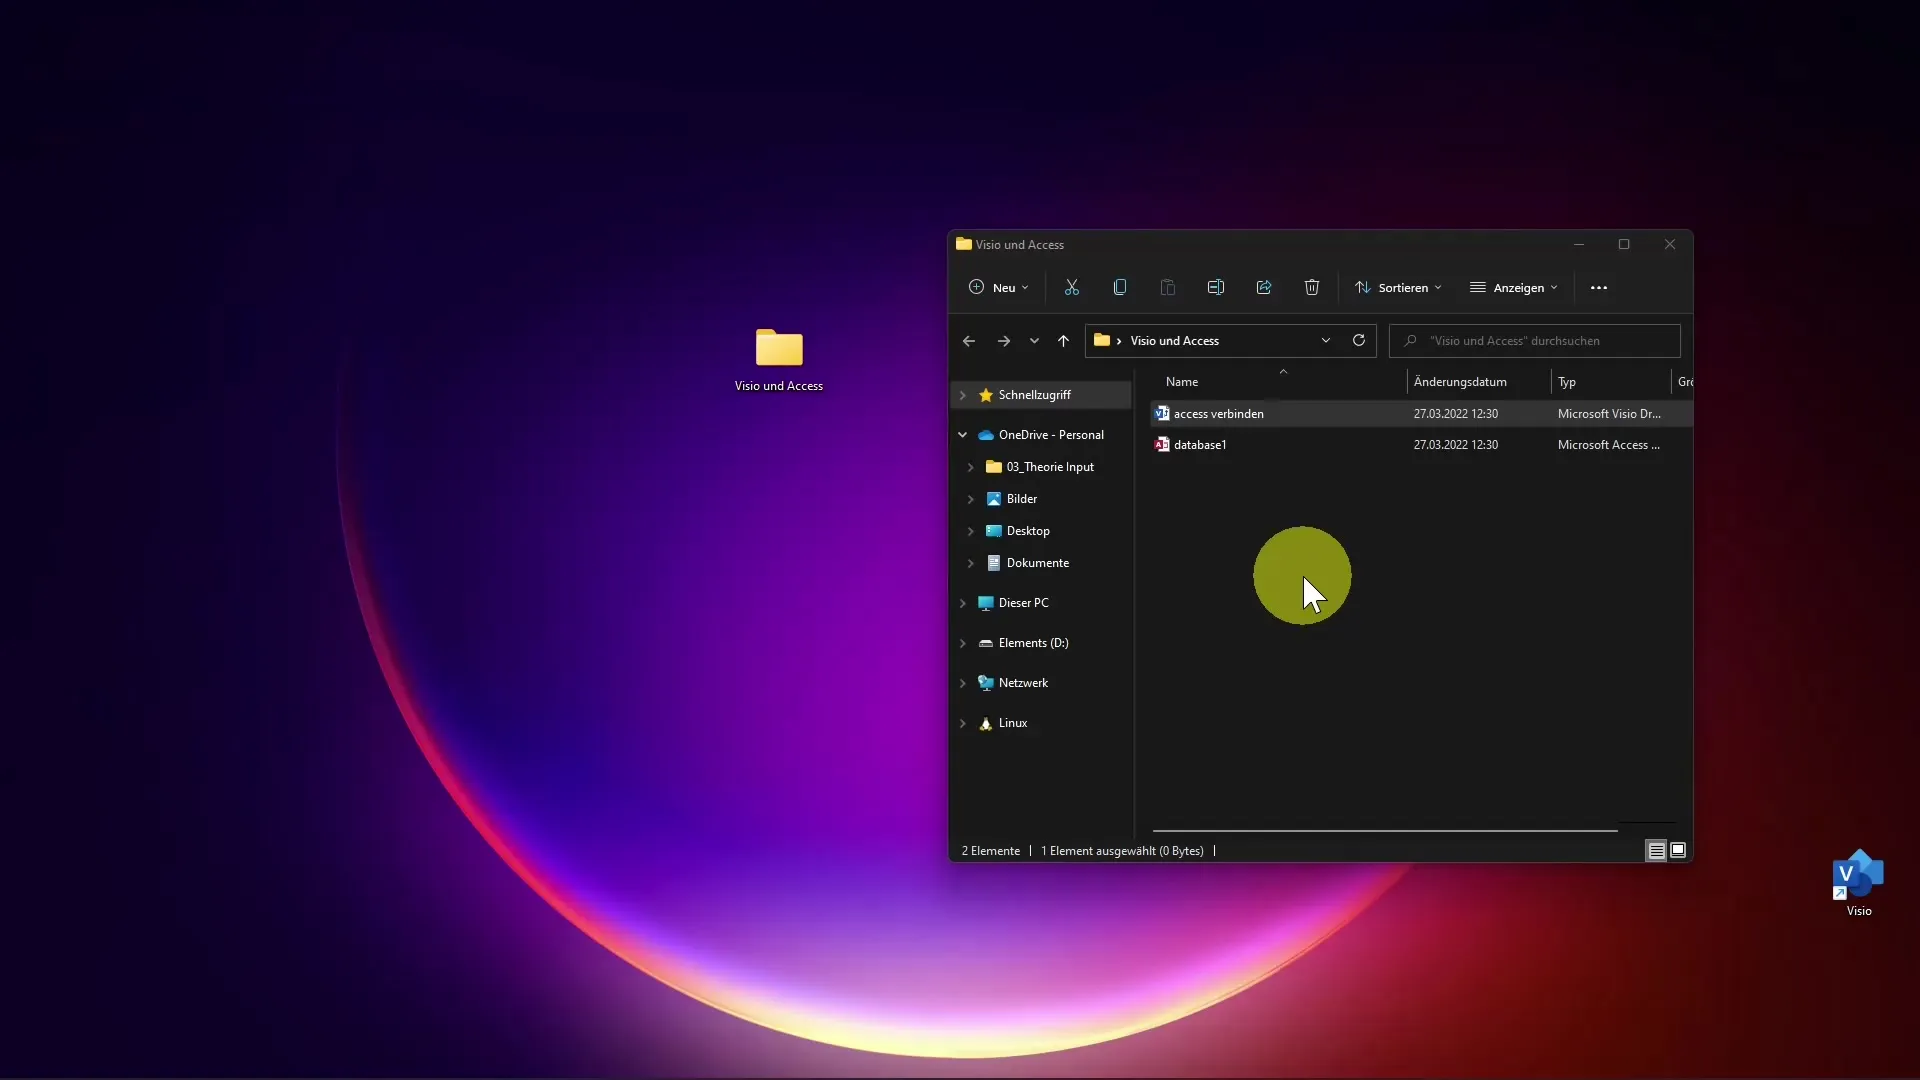Open the Sortieren dropdown
Viewport: 1920px width, 1080px height.
[1398, 288]
